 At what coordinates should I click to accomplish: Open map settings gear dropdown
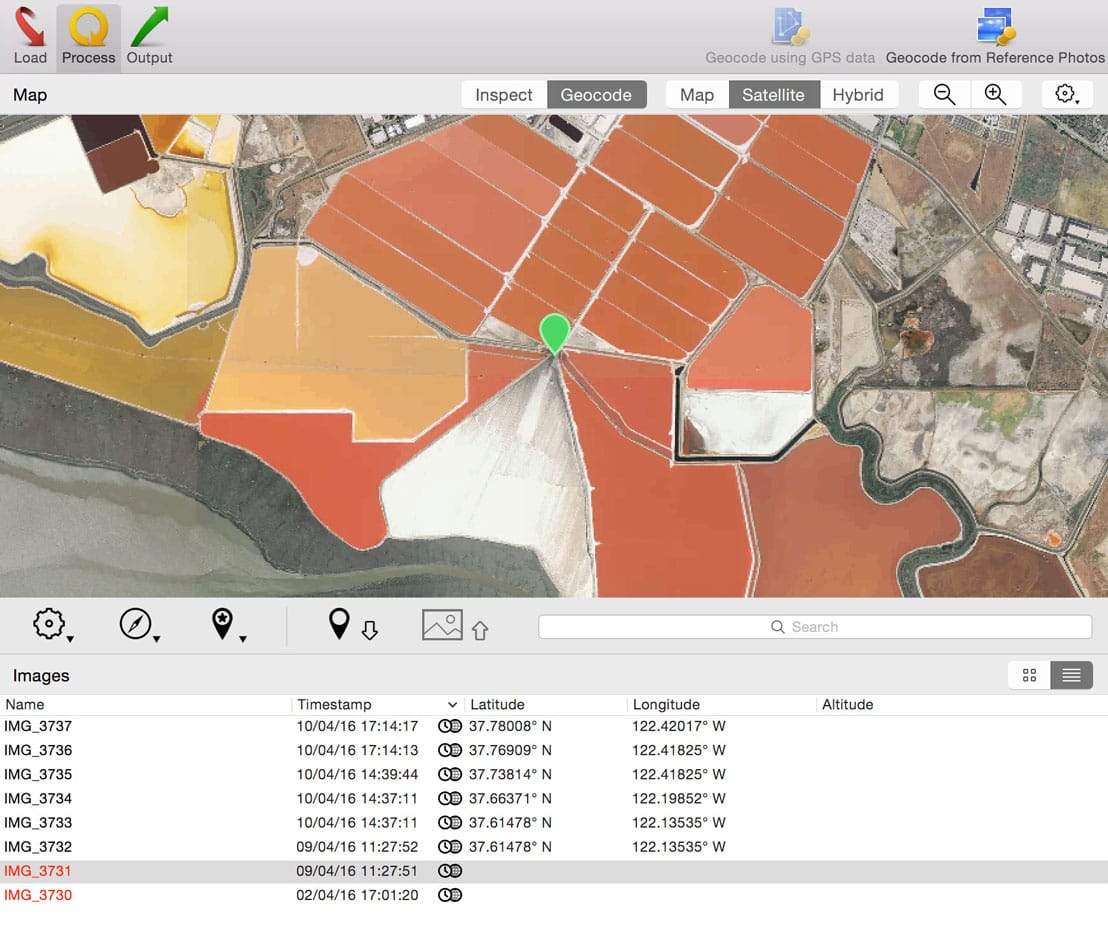(x=1067, y=95)
